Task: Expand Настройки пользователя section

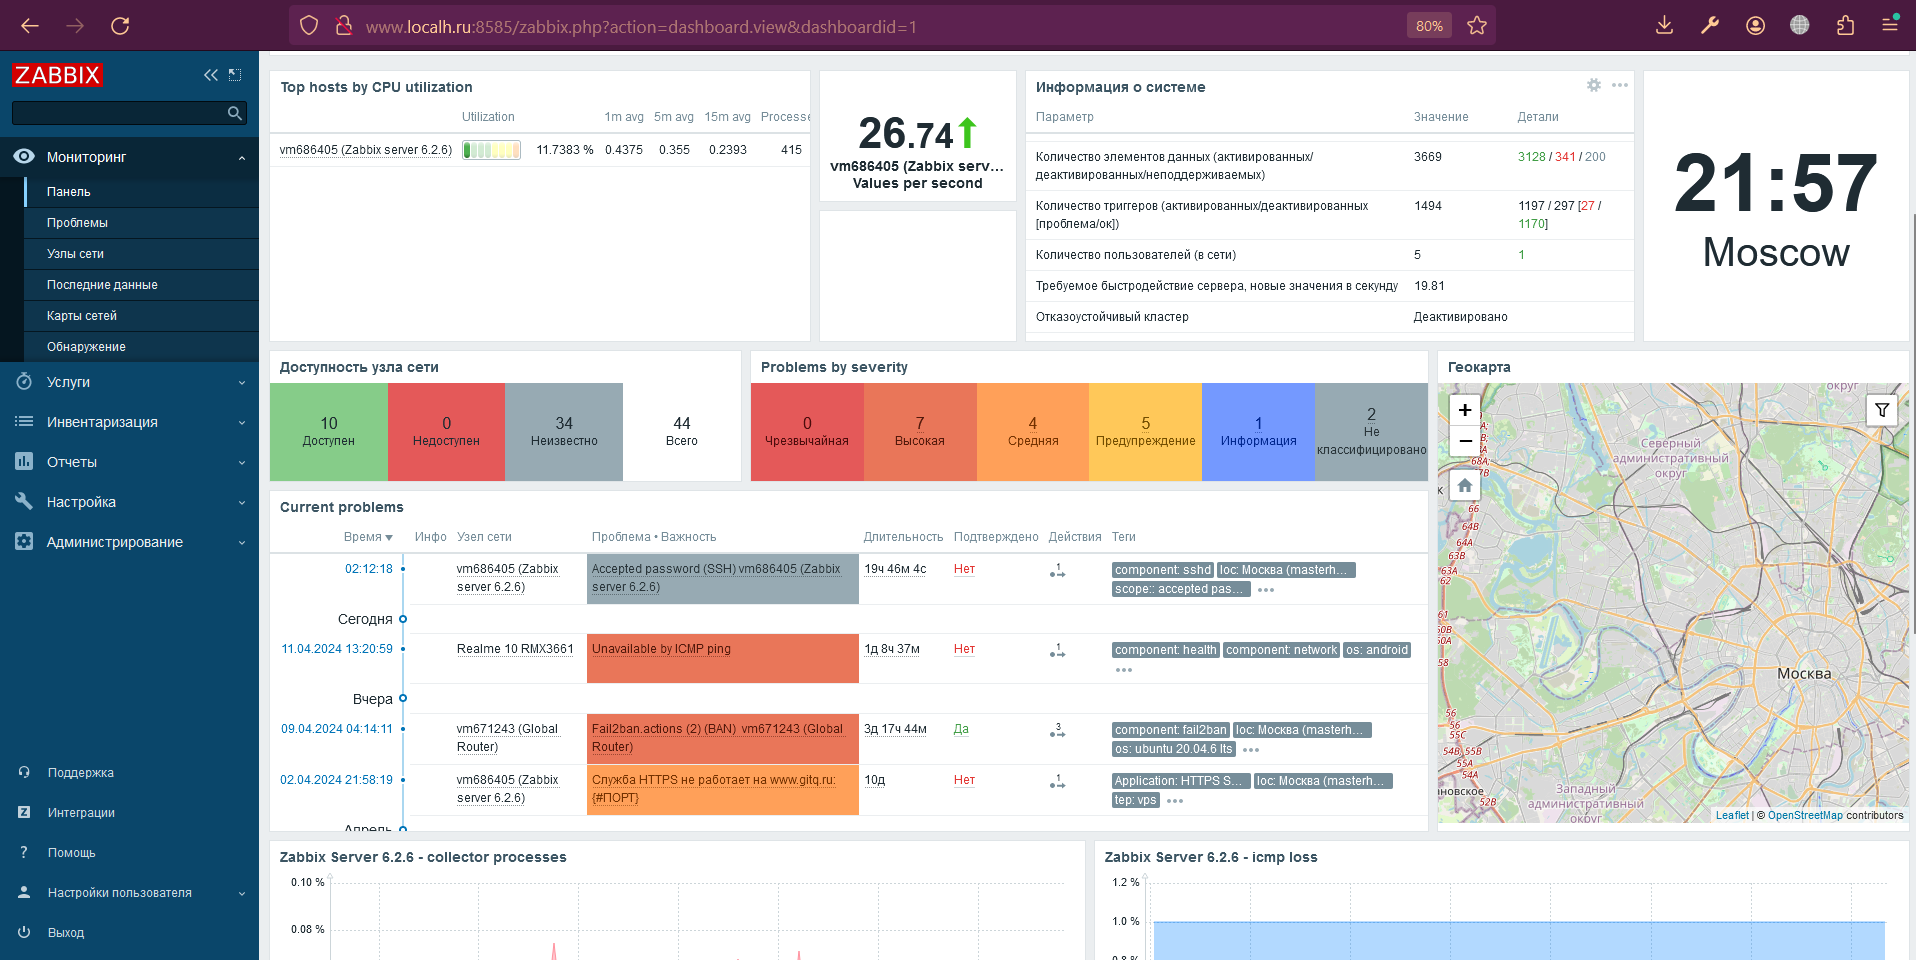Action: [129, 893]
